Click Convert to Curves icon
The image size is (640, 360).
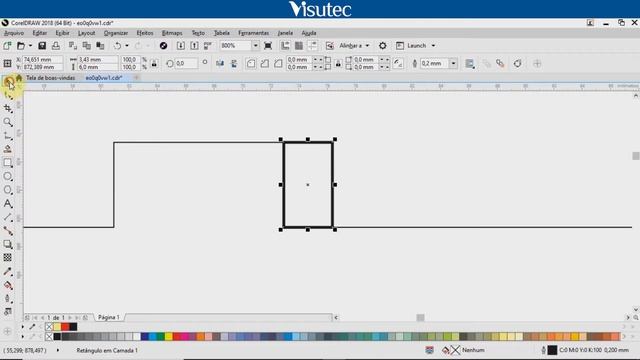tap(518, 64)
